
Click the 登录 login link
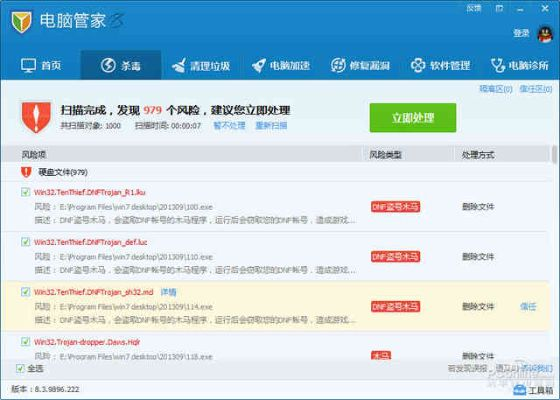(x=521, y=33)
